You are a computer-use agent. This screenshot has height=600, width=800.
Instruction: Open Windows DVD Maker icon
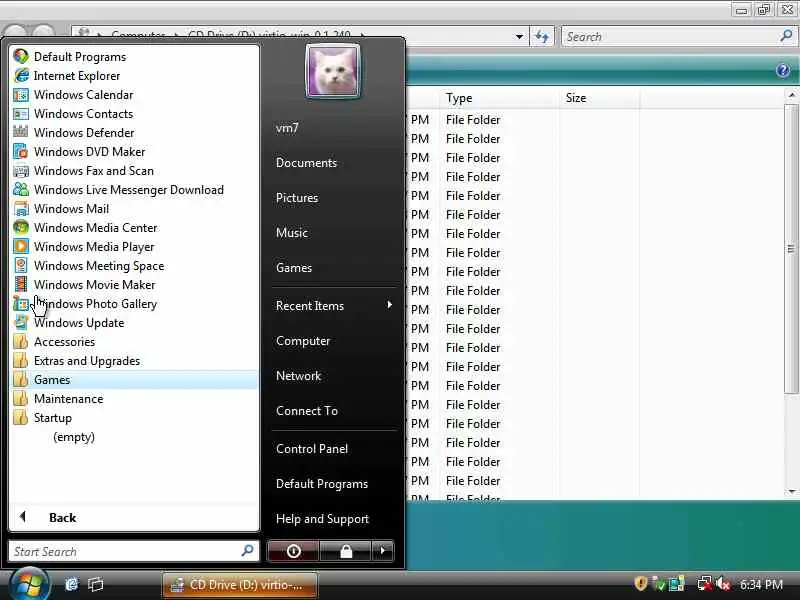click(x=21, y=152)
